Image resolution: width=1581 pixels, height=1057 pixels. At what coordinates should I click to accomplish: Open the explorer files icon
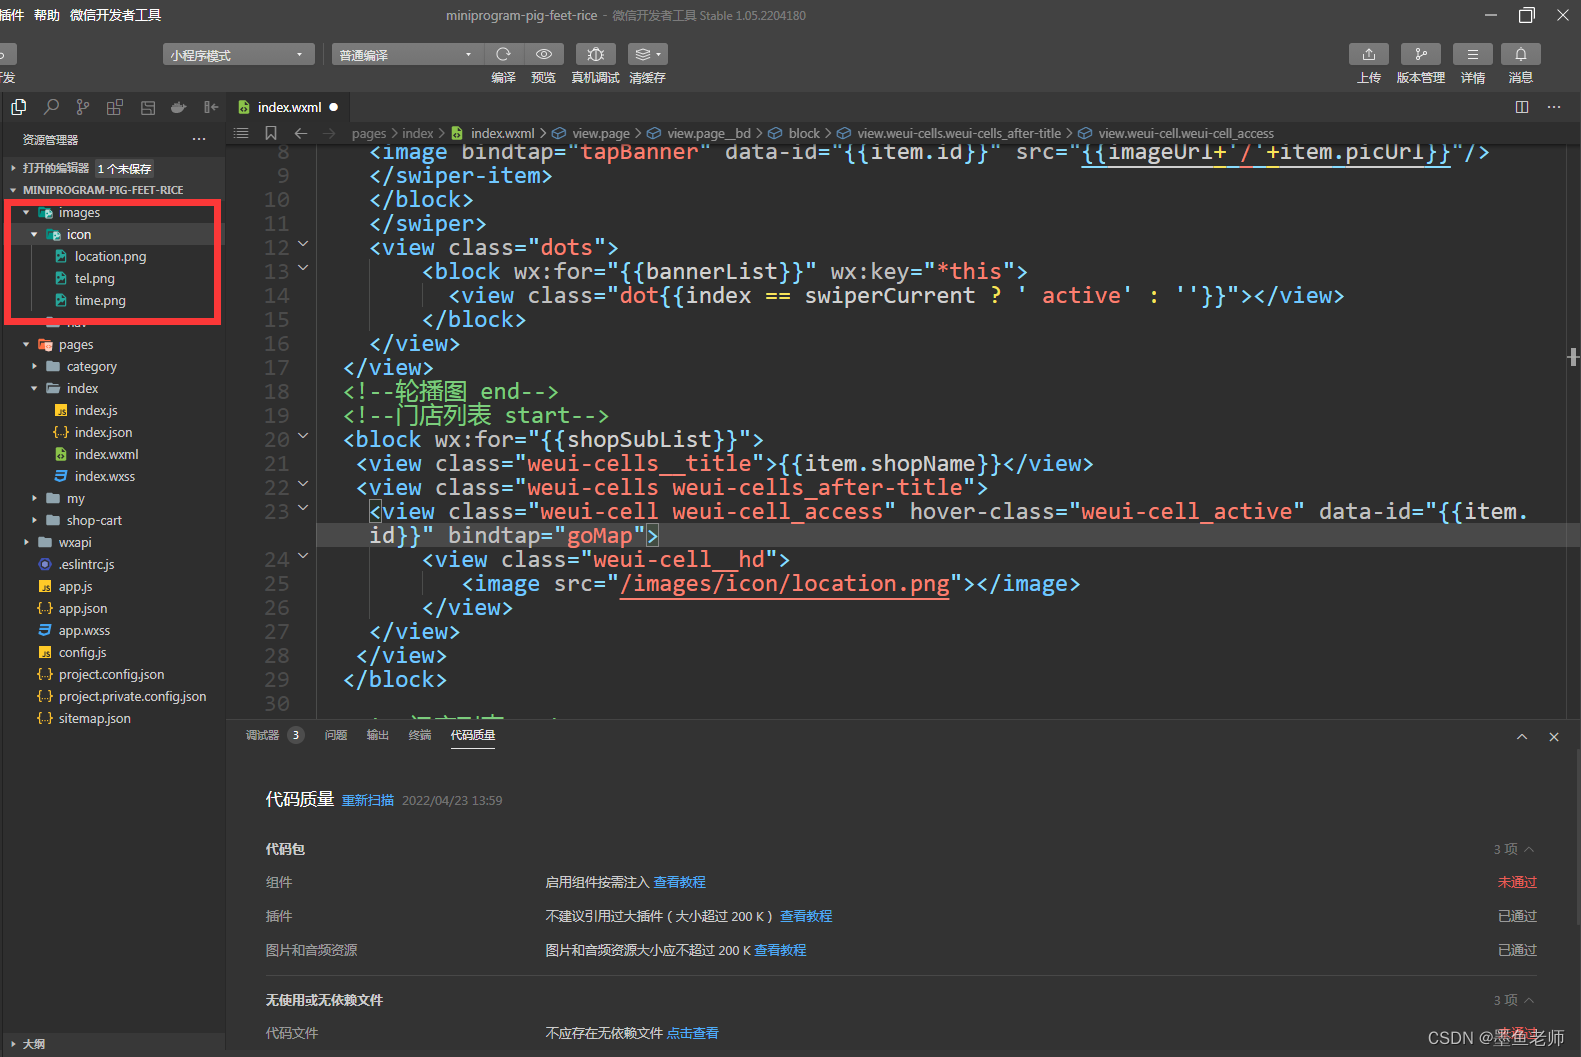pyautogui.click(x=19, y=107)
